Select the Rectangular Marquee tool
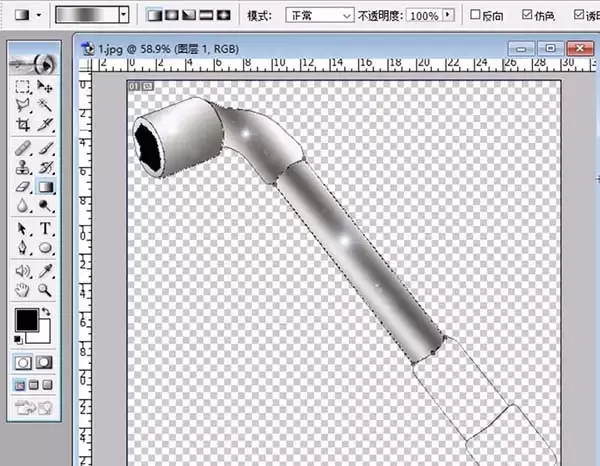This screenshot has width=600, height=466. [23, 86]
